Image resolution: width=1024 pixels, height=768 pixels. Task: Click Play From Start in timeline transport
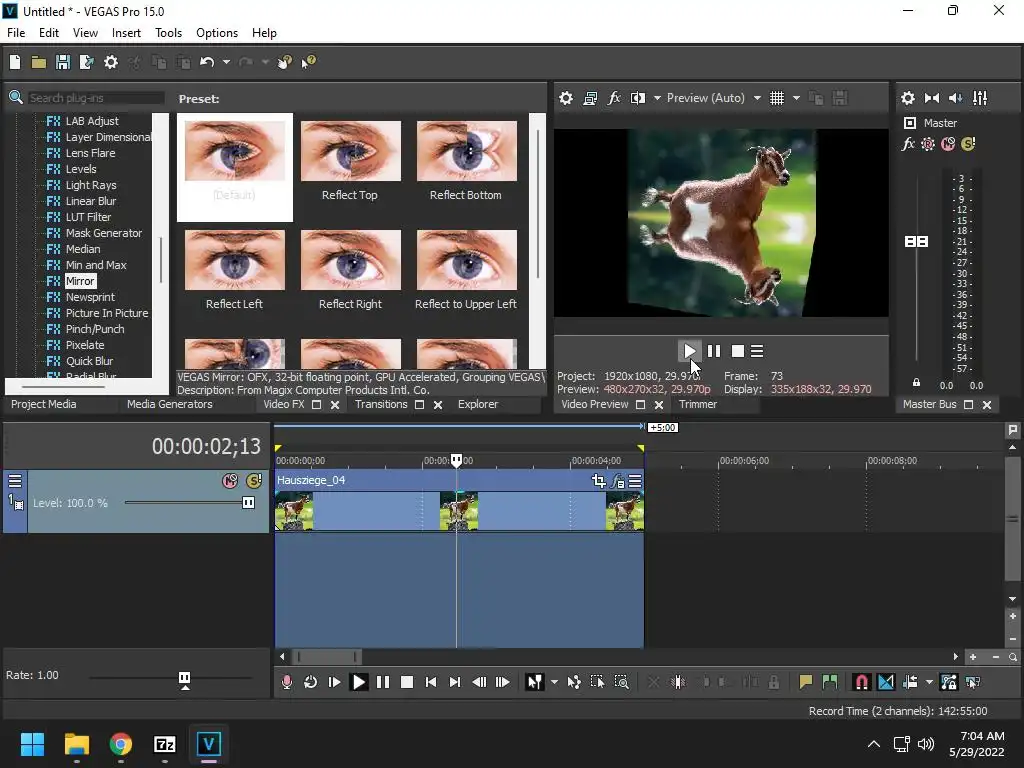pyautogui.click(x=334, y=682)
